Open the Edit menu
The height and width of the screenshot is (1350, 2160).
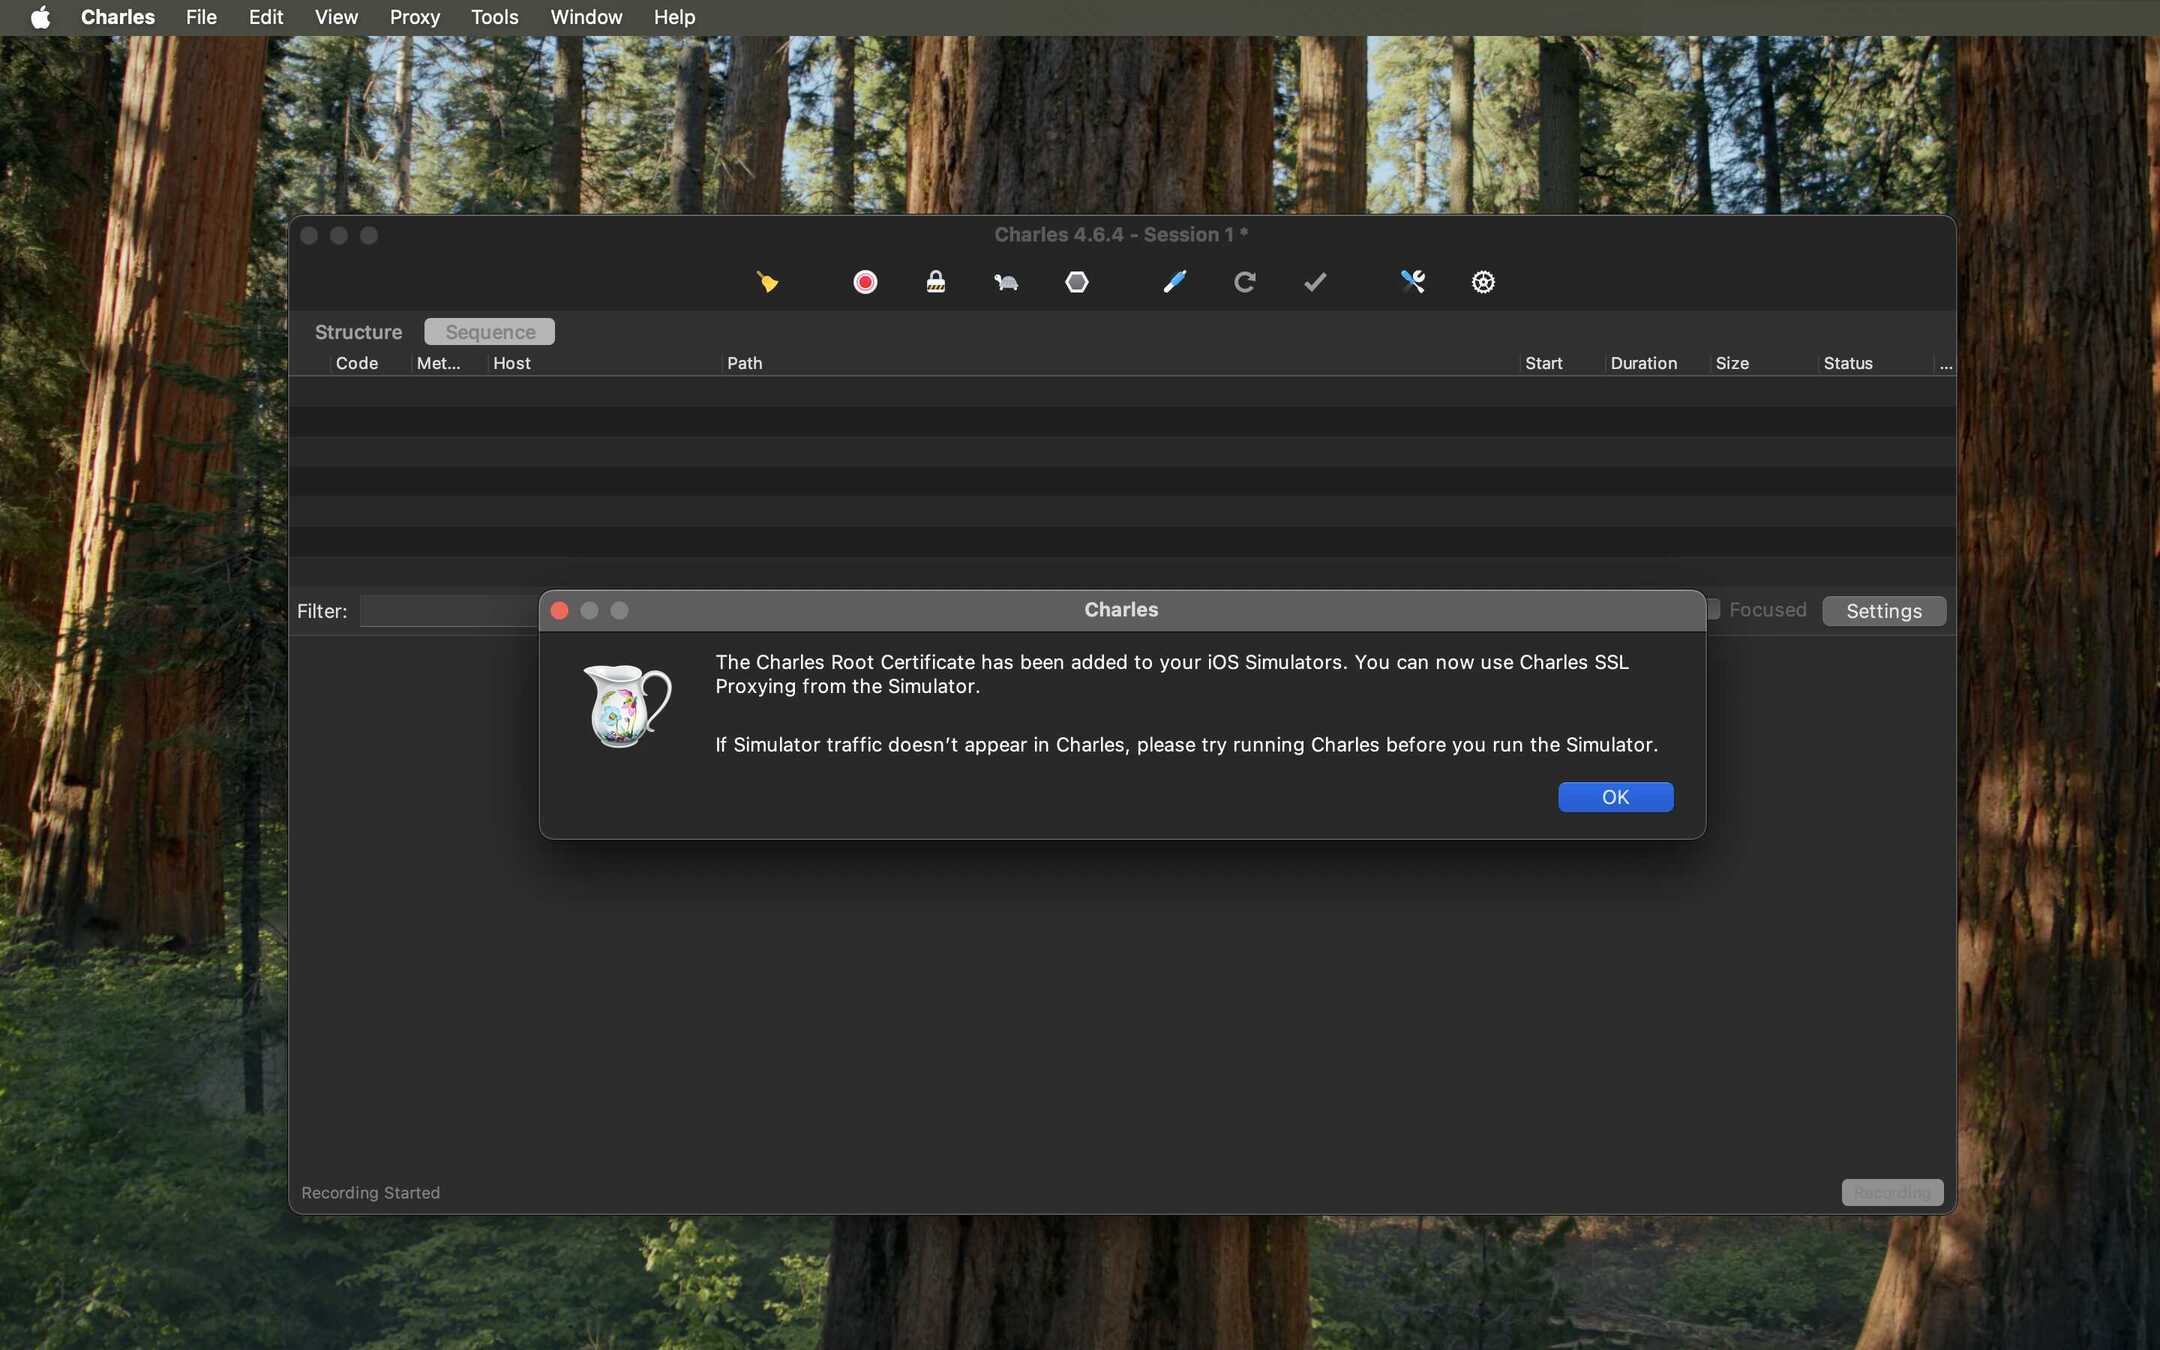pyautogui.click(x=266, y=17)
